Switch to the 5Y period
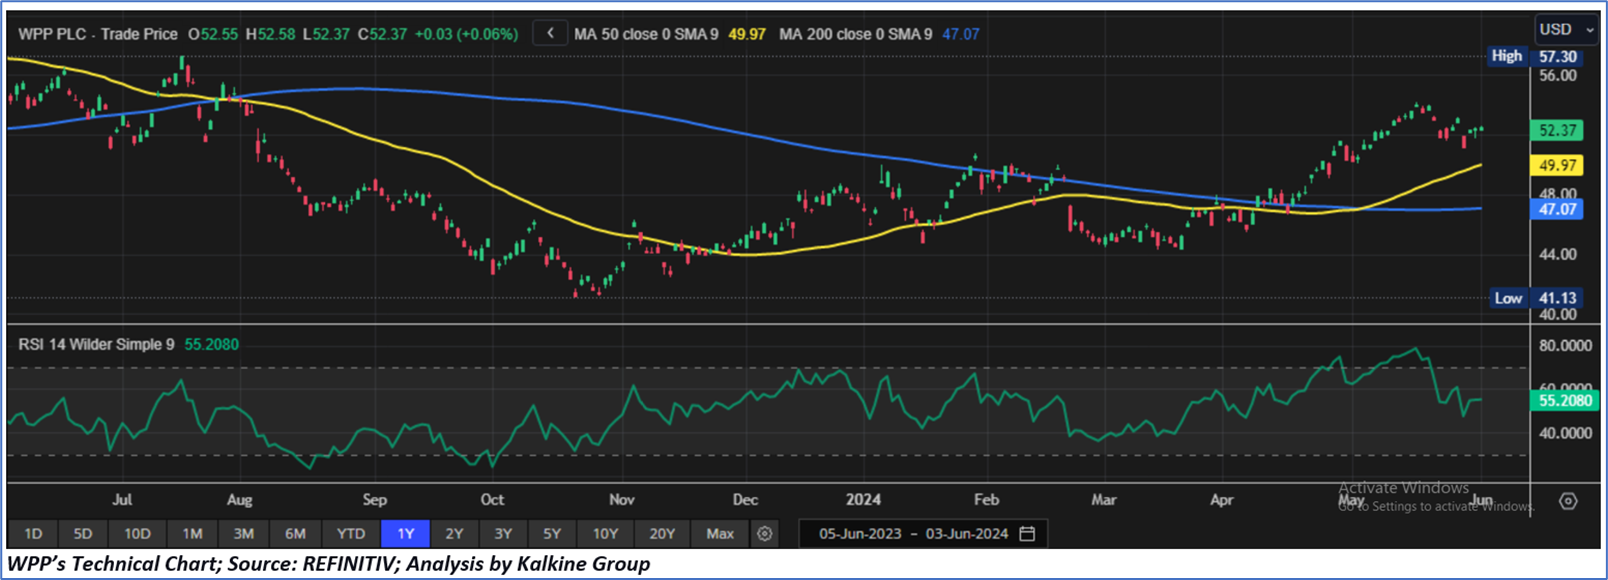 point(552,534)
